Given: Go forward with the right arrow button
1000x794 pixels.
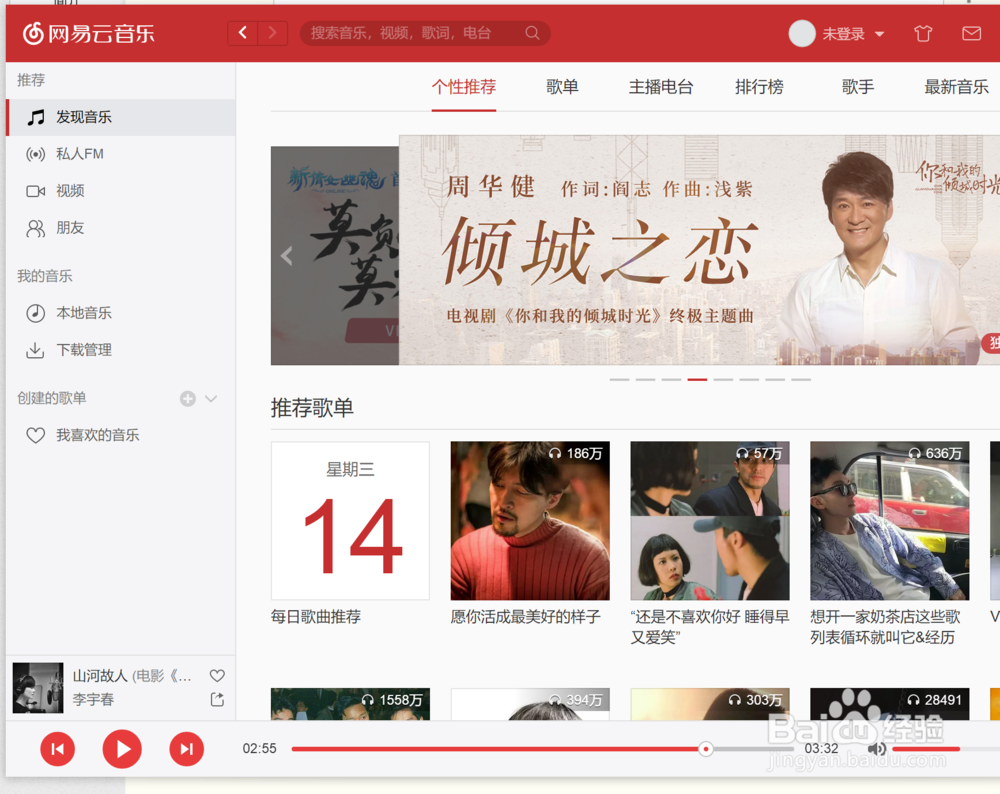Looking at the screenshot, I should 272,33.
